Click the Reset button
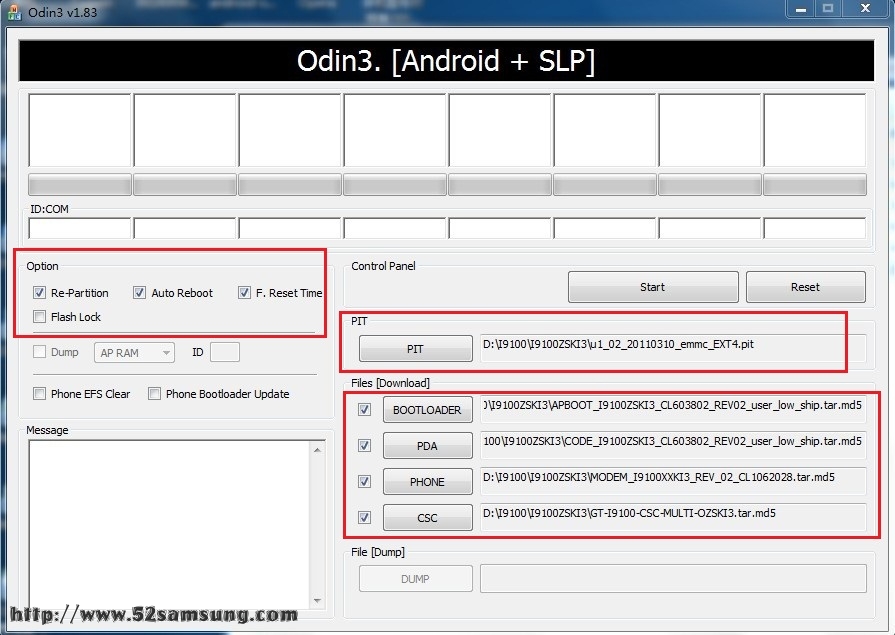The width and height of the screenshot is (895, 635). (x=805, y=287)
